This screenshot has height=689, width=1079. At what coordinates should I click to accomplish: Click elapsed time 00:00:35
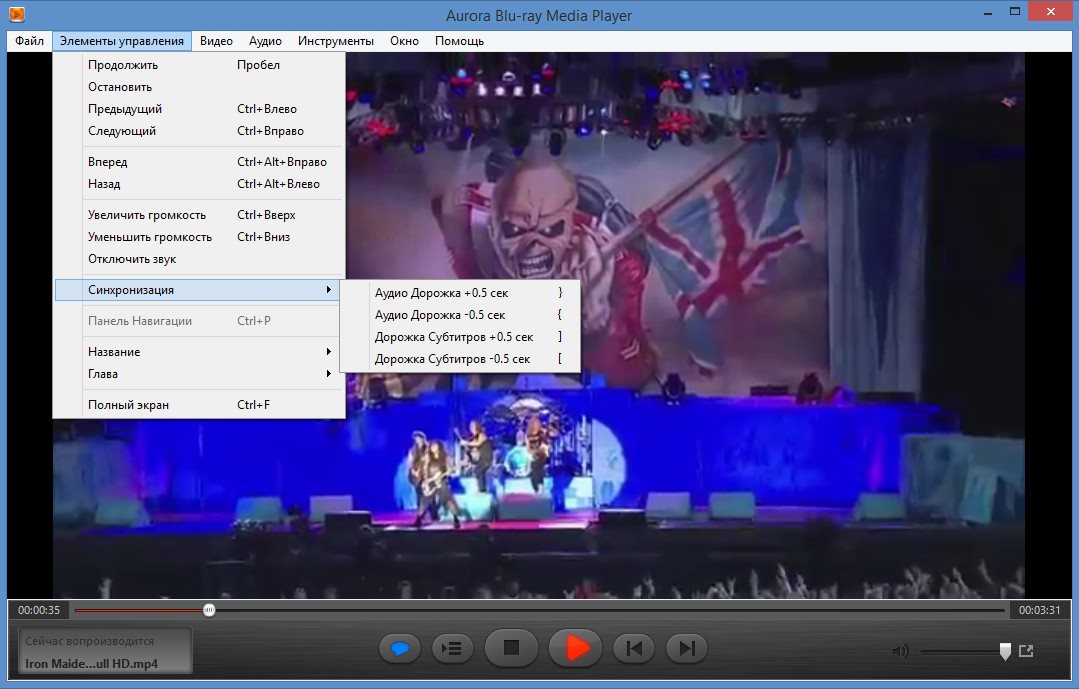click(39, 610)
